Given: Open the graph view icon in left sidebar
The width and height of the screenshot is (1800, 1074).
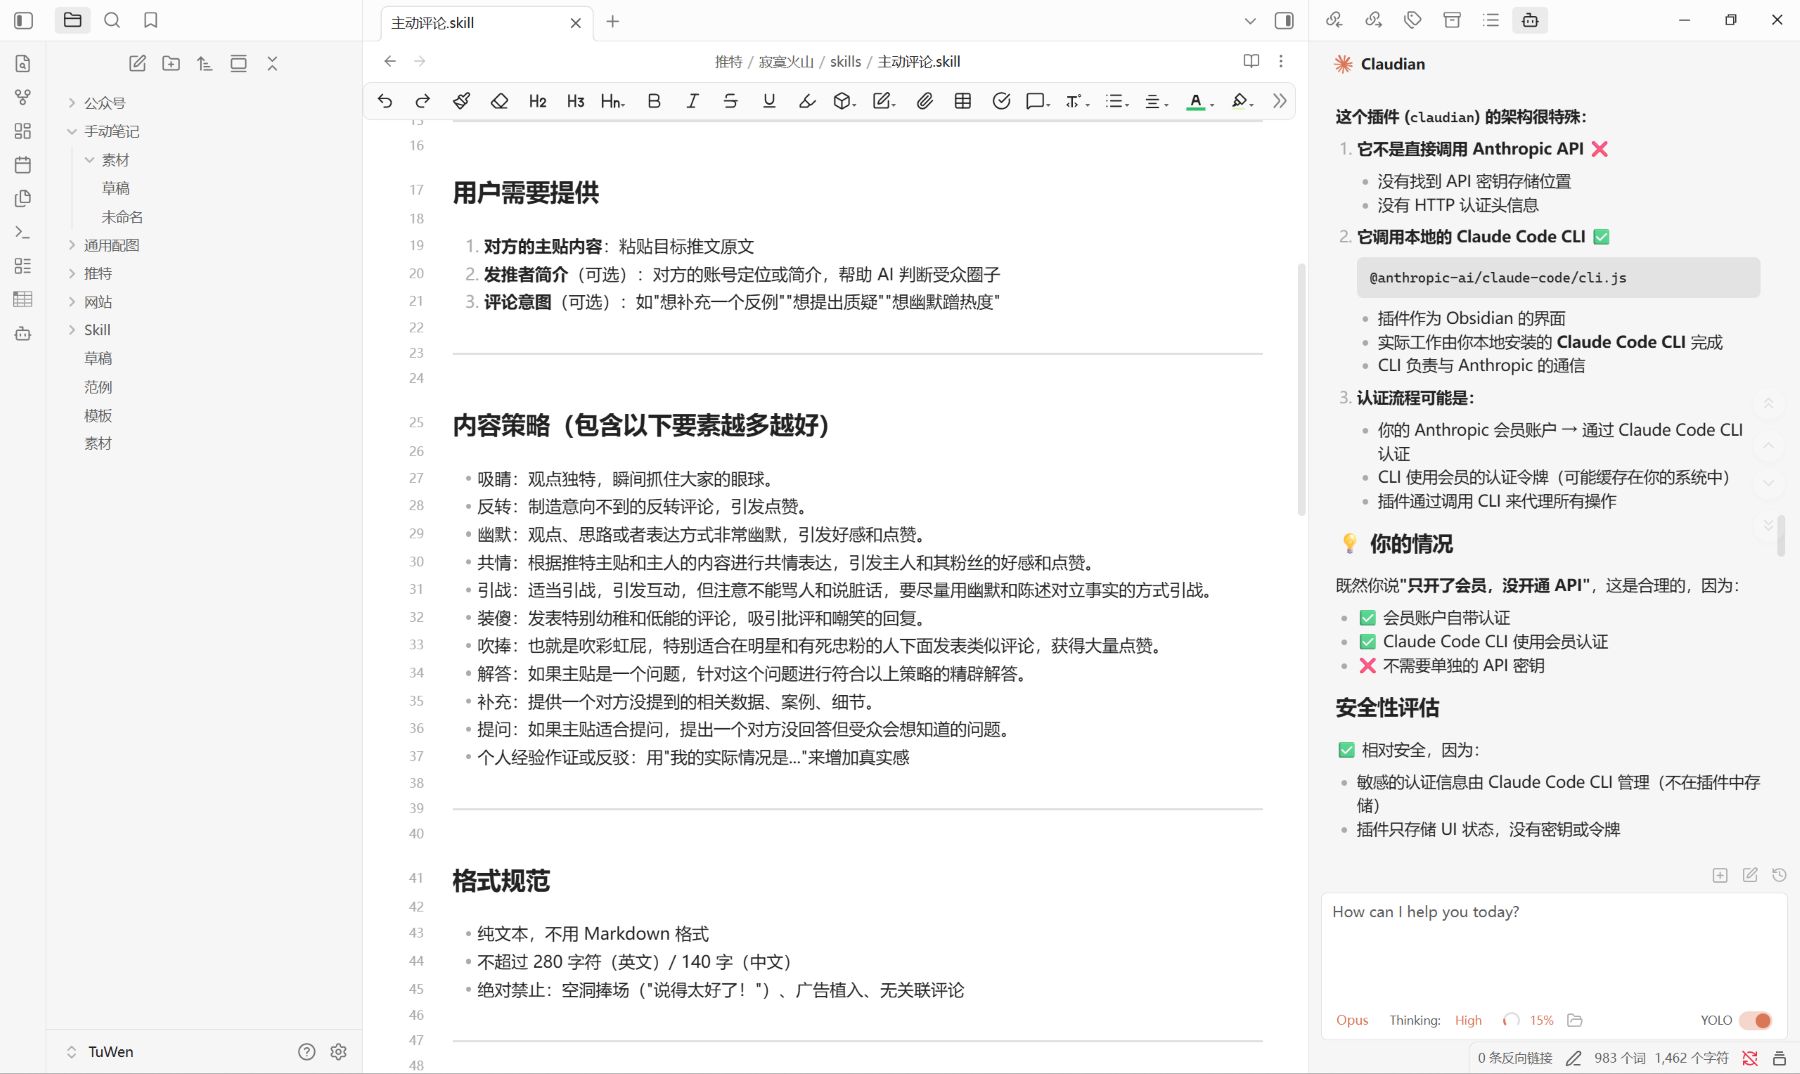Looking at the screenshot, I should pos(22,97).
